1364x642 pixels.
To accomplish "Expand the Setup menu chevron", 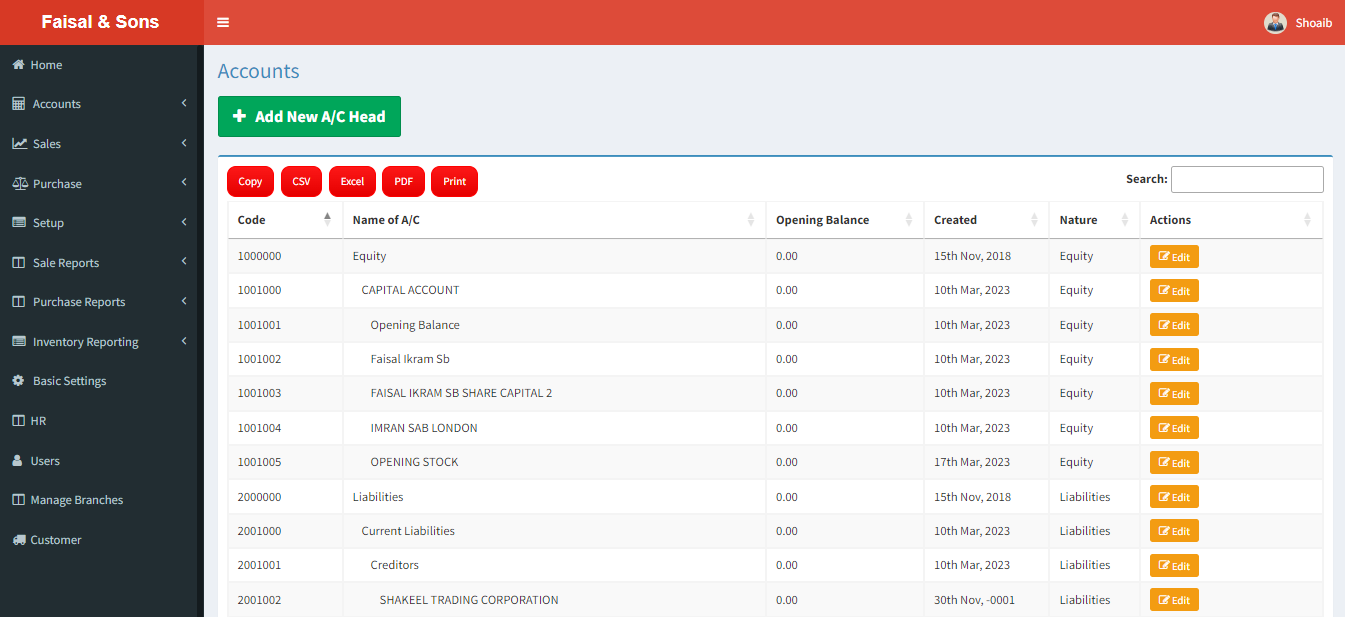I will click(184, 222).
